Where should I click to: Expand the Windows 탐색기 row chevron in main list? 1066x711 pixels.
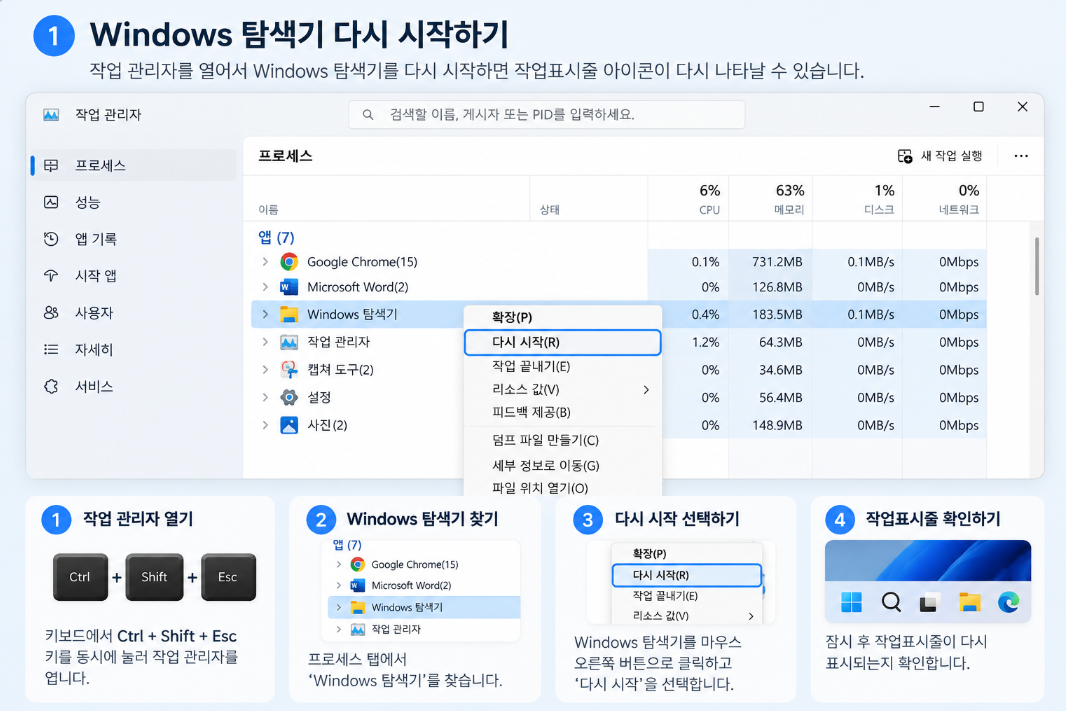265,314
